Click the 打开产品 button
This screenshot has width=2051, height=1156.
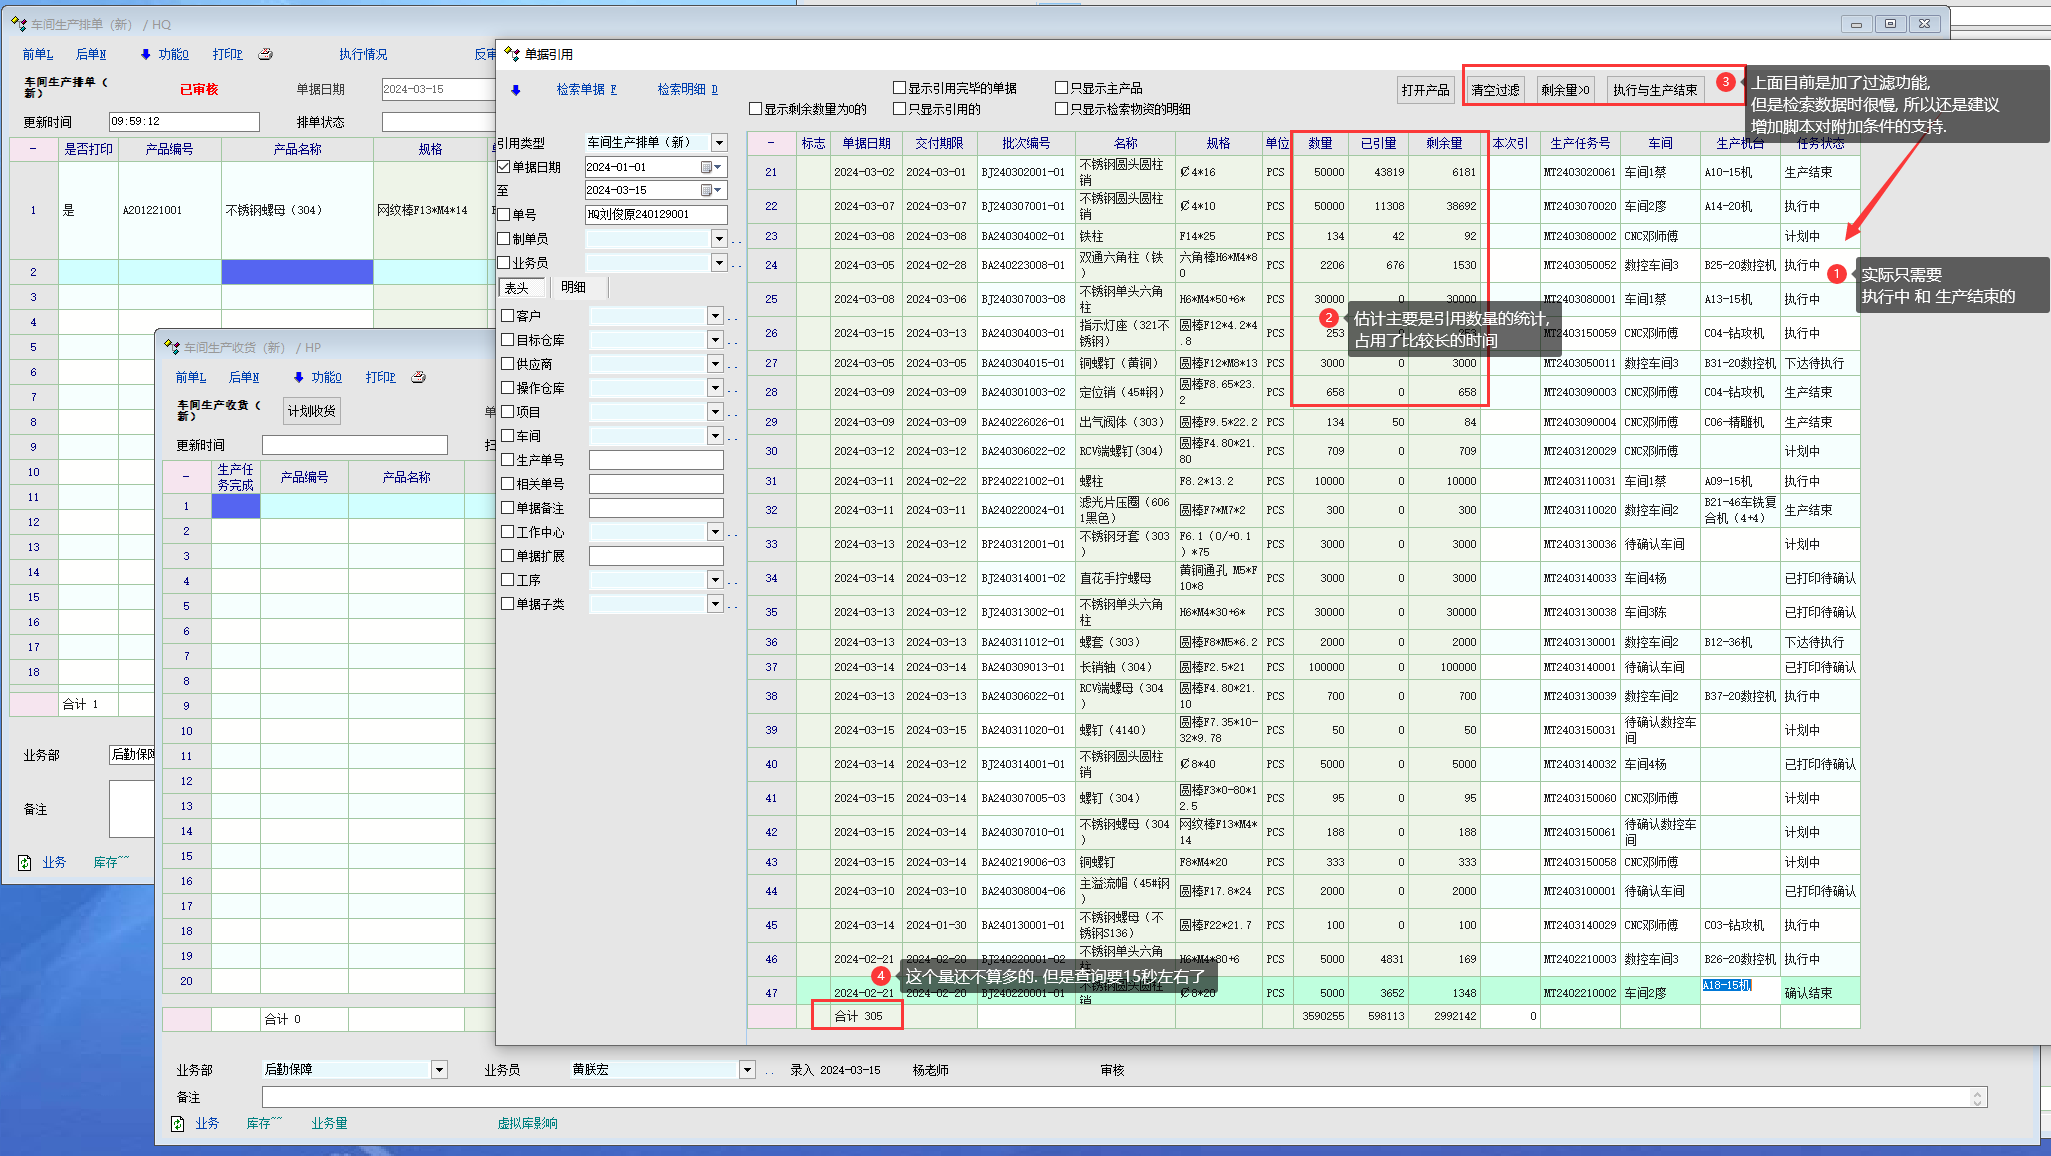click(1424, 90)
